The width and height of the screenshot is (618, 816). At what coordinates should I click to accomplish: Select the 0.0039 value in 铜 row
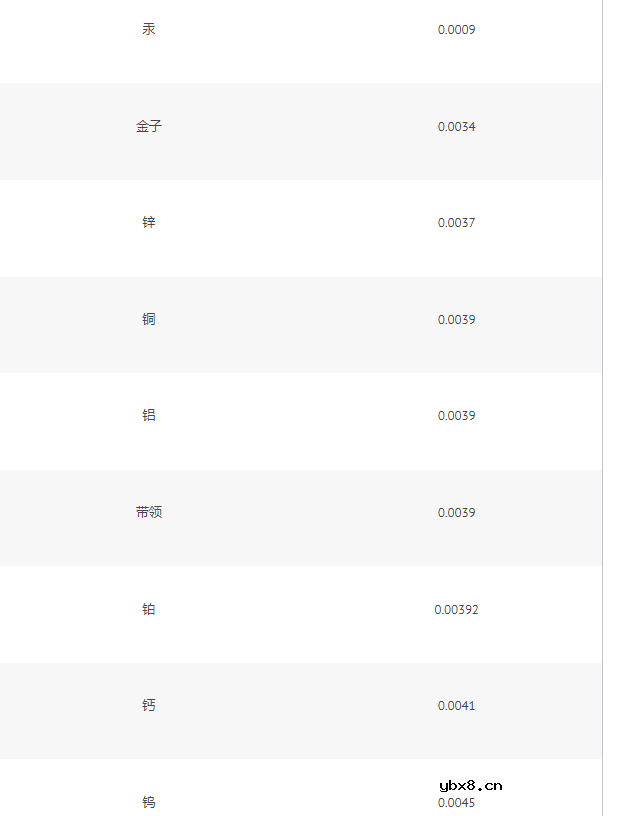456,320
